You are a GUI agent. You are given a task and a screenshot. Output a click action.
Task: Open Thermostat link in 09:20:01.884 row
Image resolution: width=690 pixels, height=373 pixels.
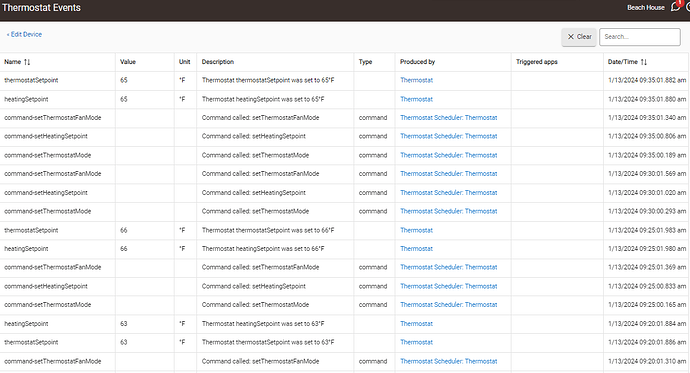tap(416, 323)
